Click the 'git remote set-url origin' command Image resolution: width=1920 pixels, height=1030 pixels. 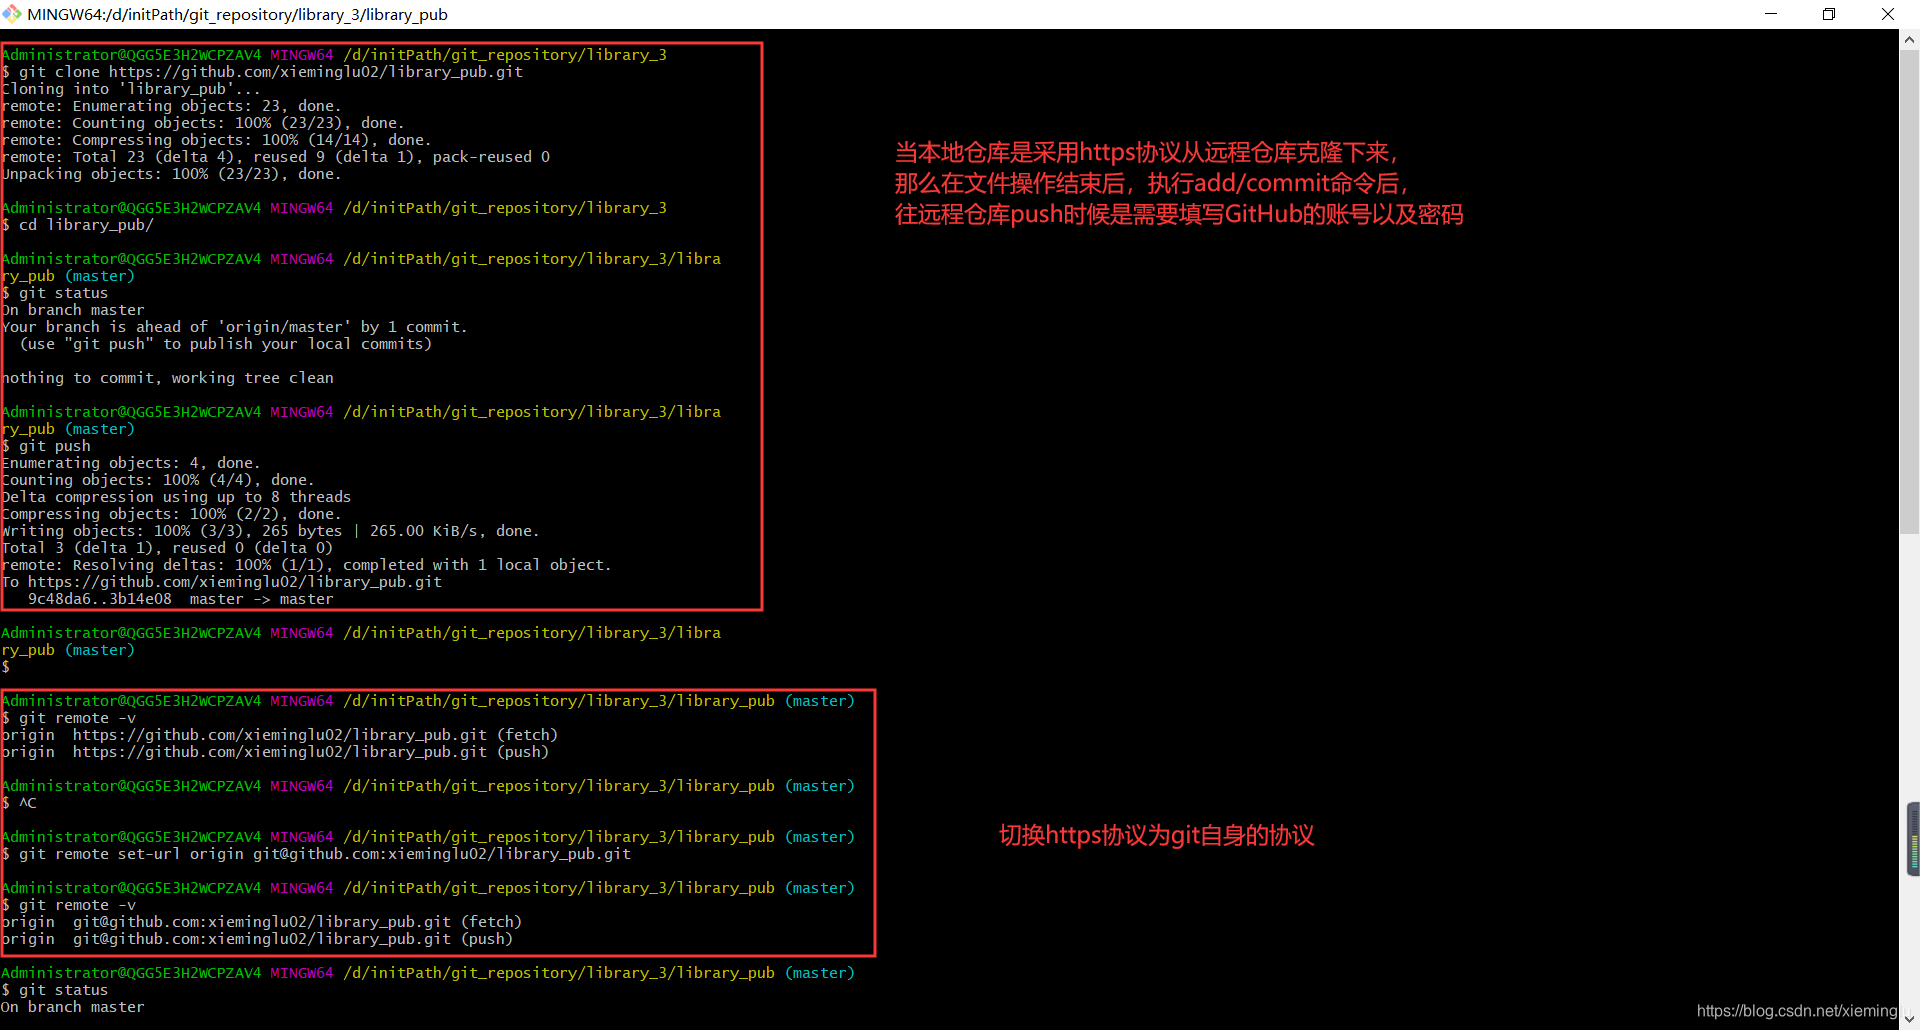coord(316,854)
